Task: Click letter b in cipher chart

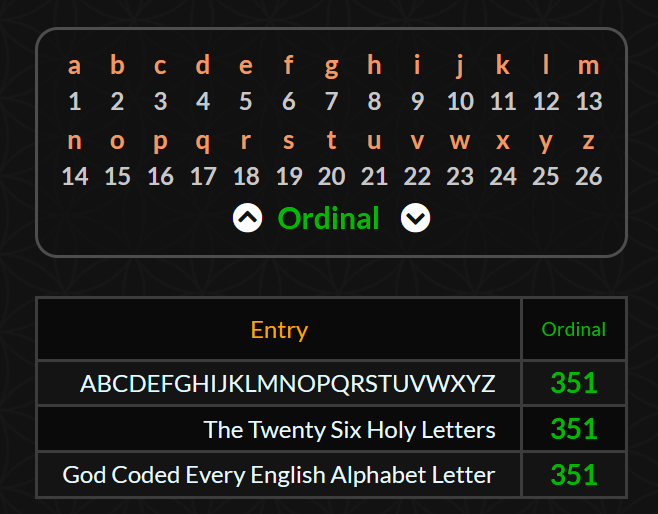Action: click(118, 65)
